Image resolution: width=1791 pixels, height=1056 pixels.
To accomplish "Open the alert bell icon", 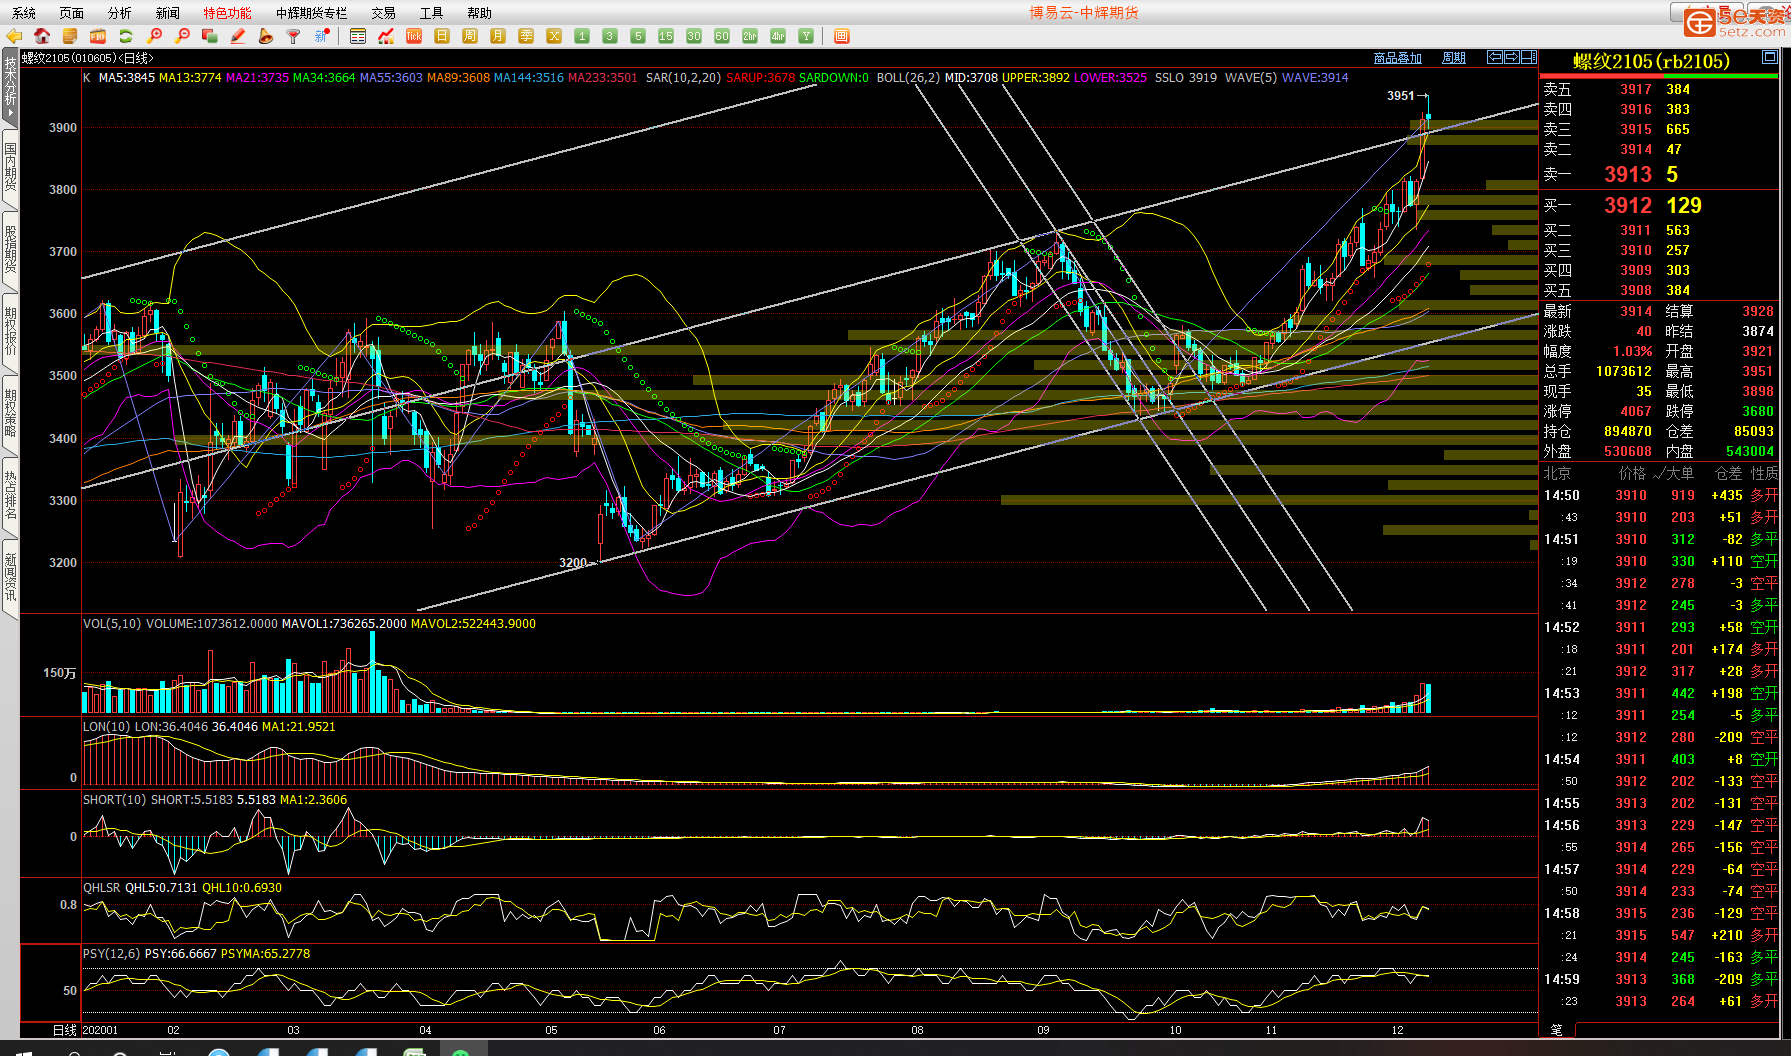I will coord(266,36).
